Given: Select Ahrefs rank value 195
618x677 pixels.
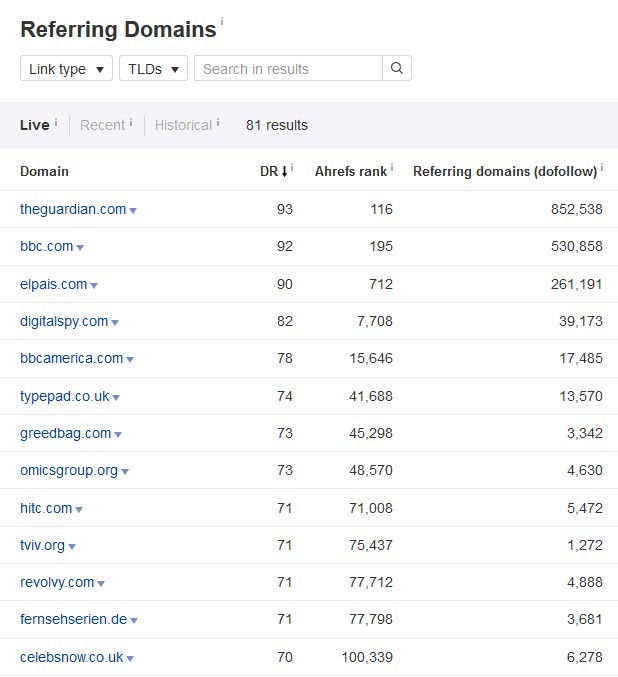Looking at the screenshot, I should pyautogui.click(x=381, y=247).
